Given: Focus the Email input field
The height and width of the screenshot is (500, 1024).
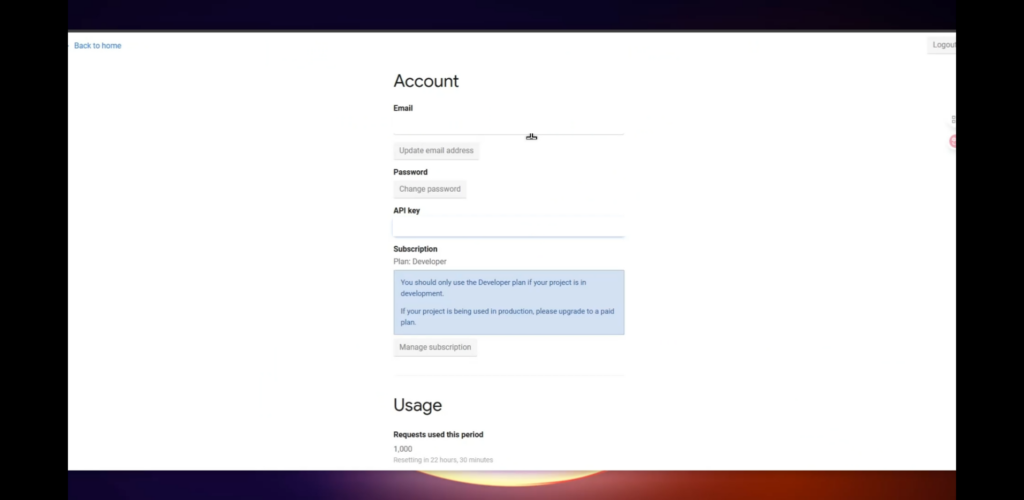Looking at the screenshot, I should [508, 125].
